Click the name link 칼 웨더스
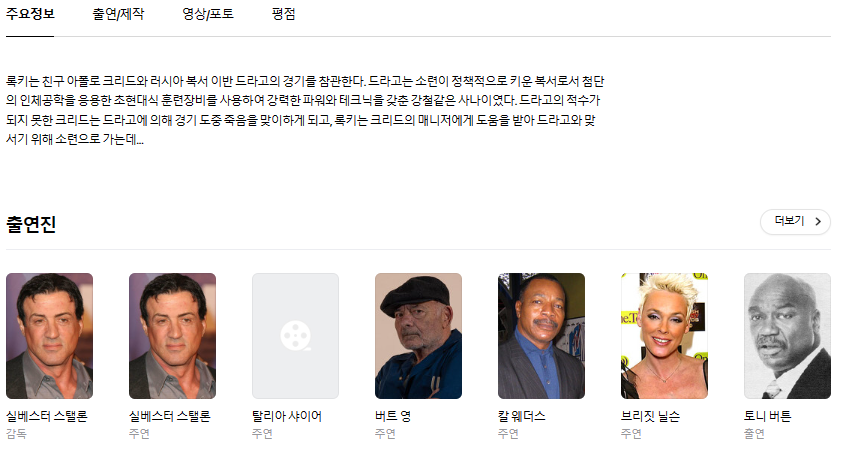The image size is (868, 452). [521, 416]
